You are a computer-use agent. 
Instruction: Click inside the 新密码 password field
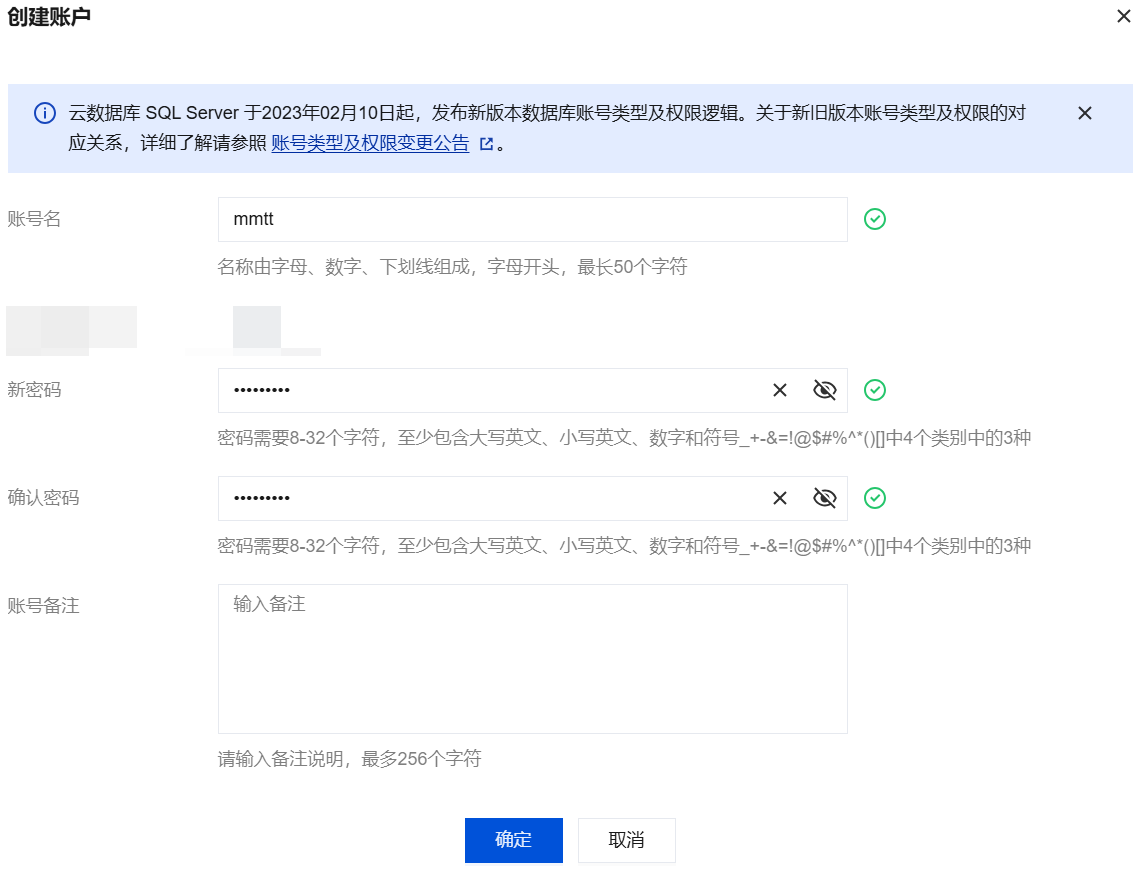pos(490,390)
